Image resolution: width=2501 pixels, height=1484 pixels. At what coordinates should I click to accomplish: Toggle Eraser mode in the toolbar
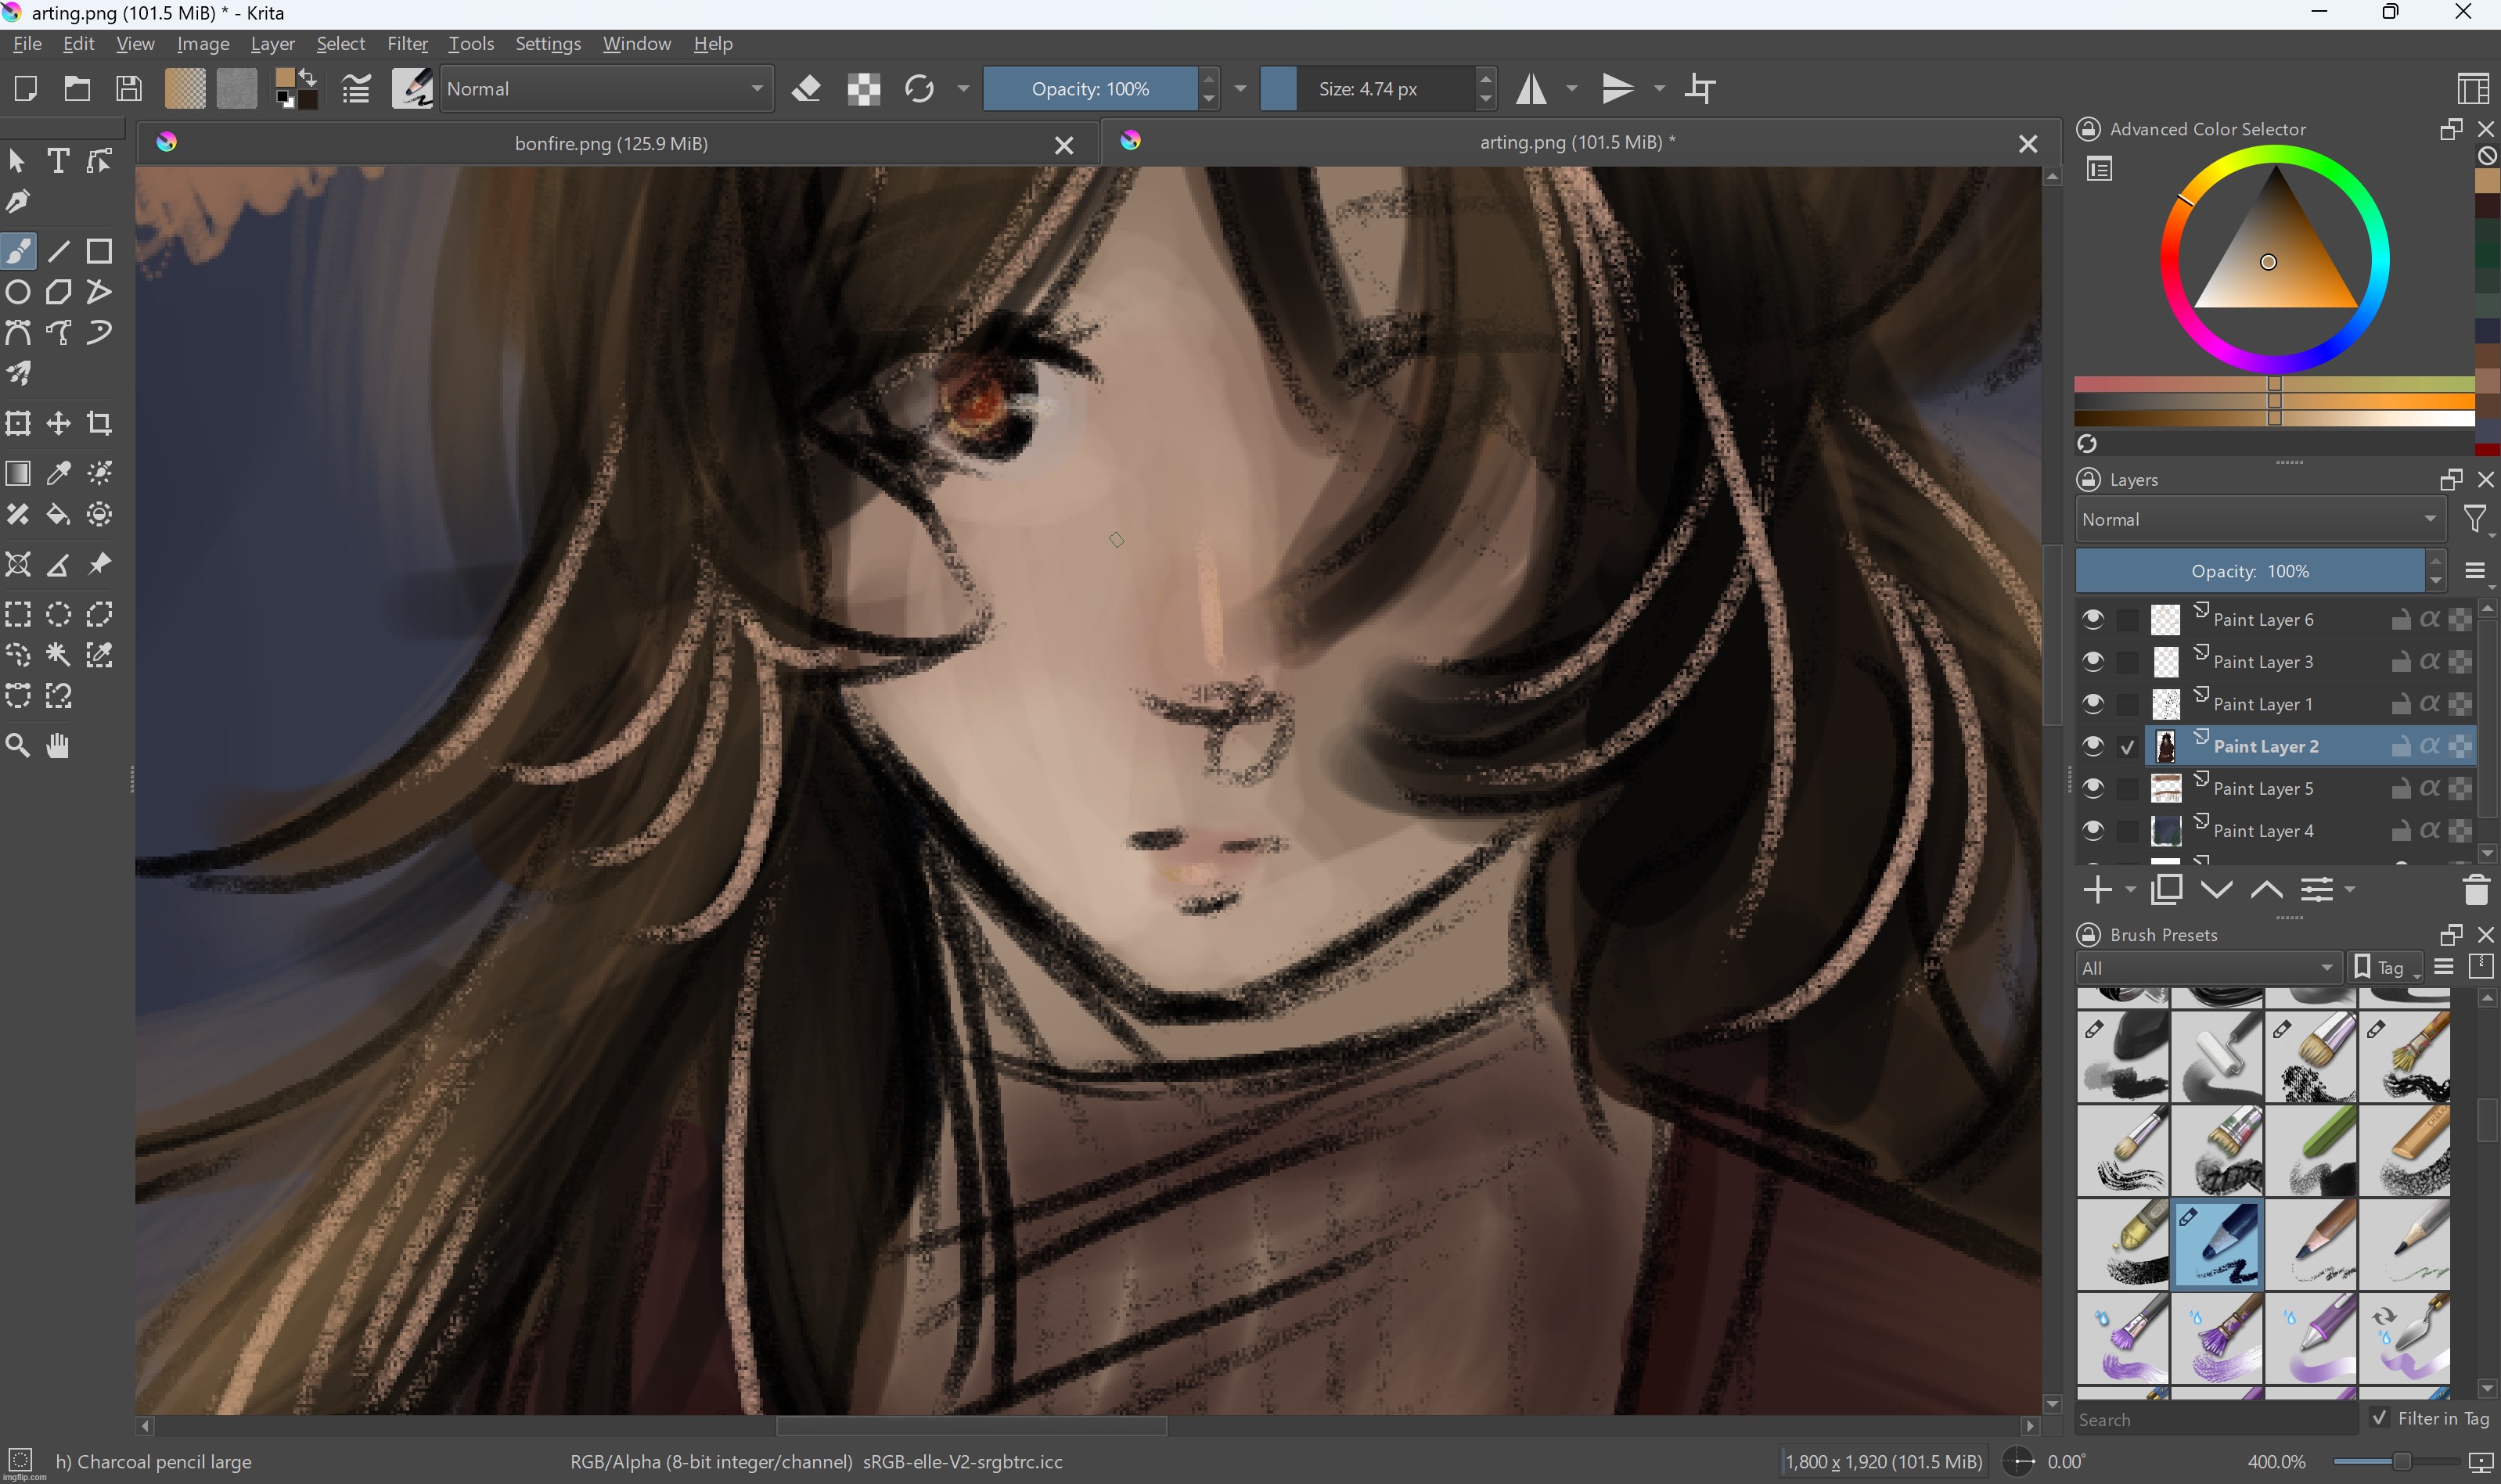[806, 89]
